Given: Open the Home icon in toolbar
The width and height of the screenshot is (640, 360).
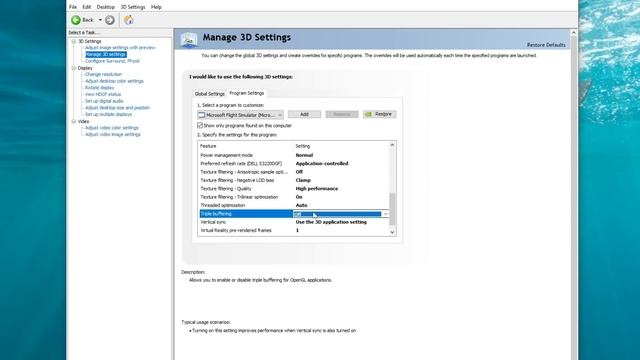Looking at the screenshot, I should [129, 20].
